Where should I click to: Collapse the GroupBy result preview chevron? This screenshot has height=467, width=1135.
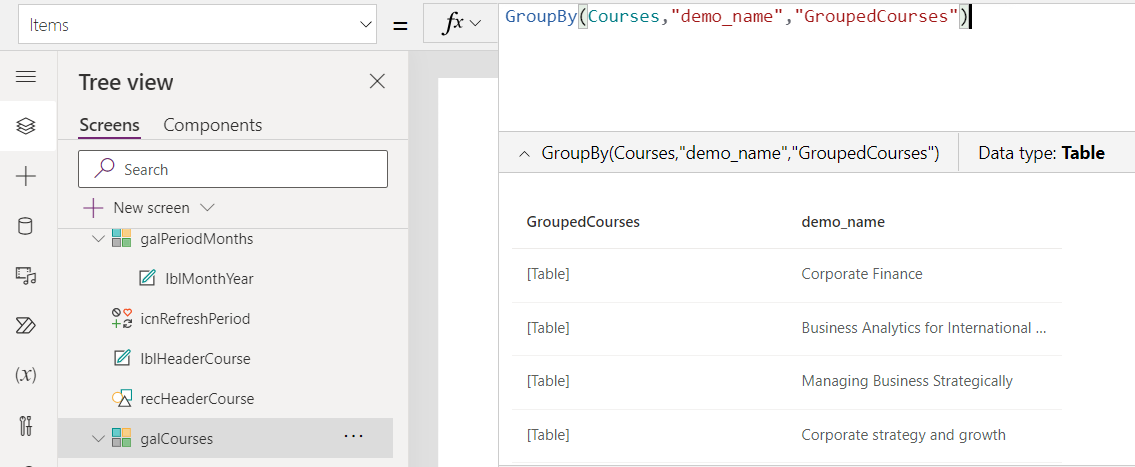click(523, 153)
